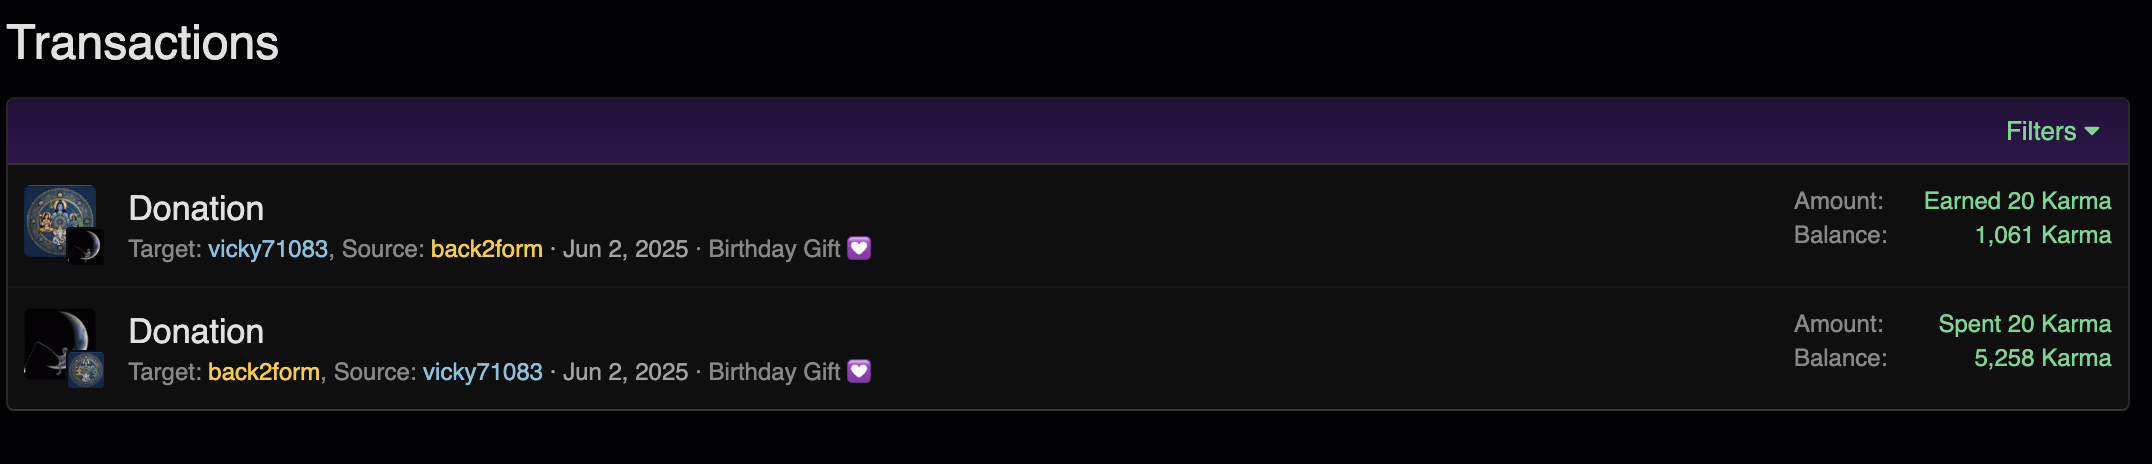The height and width of the screenshot is (464, 2152).
Task: Open source vicky71083 profile in the Spent row
Action: pos(482,372)
